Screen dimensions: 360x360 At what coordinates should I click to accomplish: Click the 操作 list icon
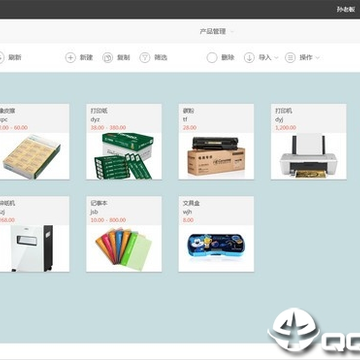pyautogui.click(x=290, y=58)
